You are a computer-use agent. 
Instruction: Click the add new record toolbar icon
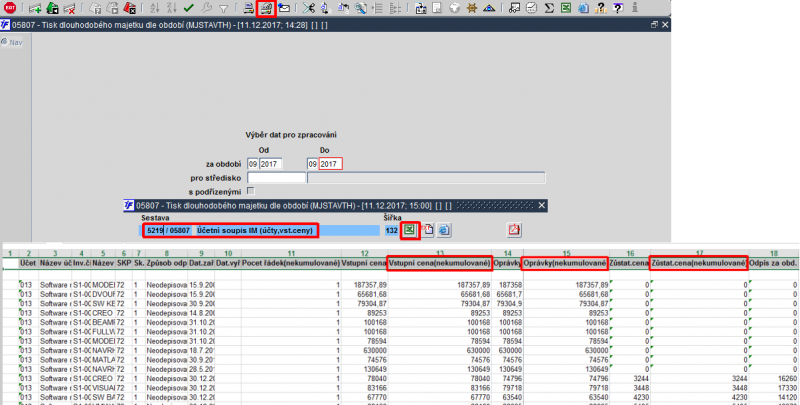click(35, 8)
